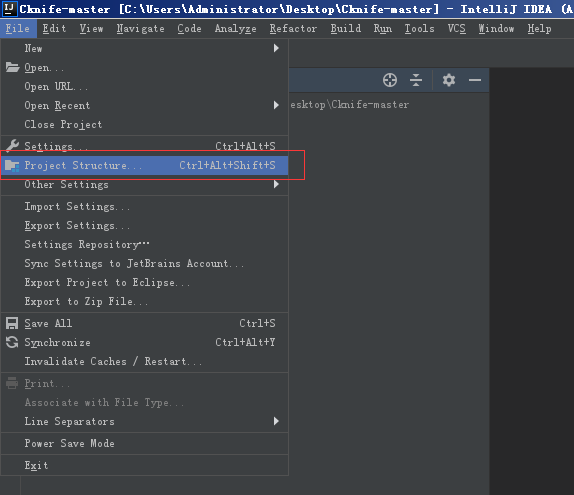Click the folder icon beside Open...

pyautogui.click(x=12, y=67)
